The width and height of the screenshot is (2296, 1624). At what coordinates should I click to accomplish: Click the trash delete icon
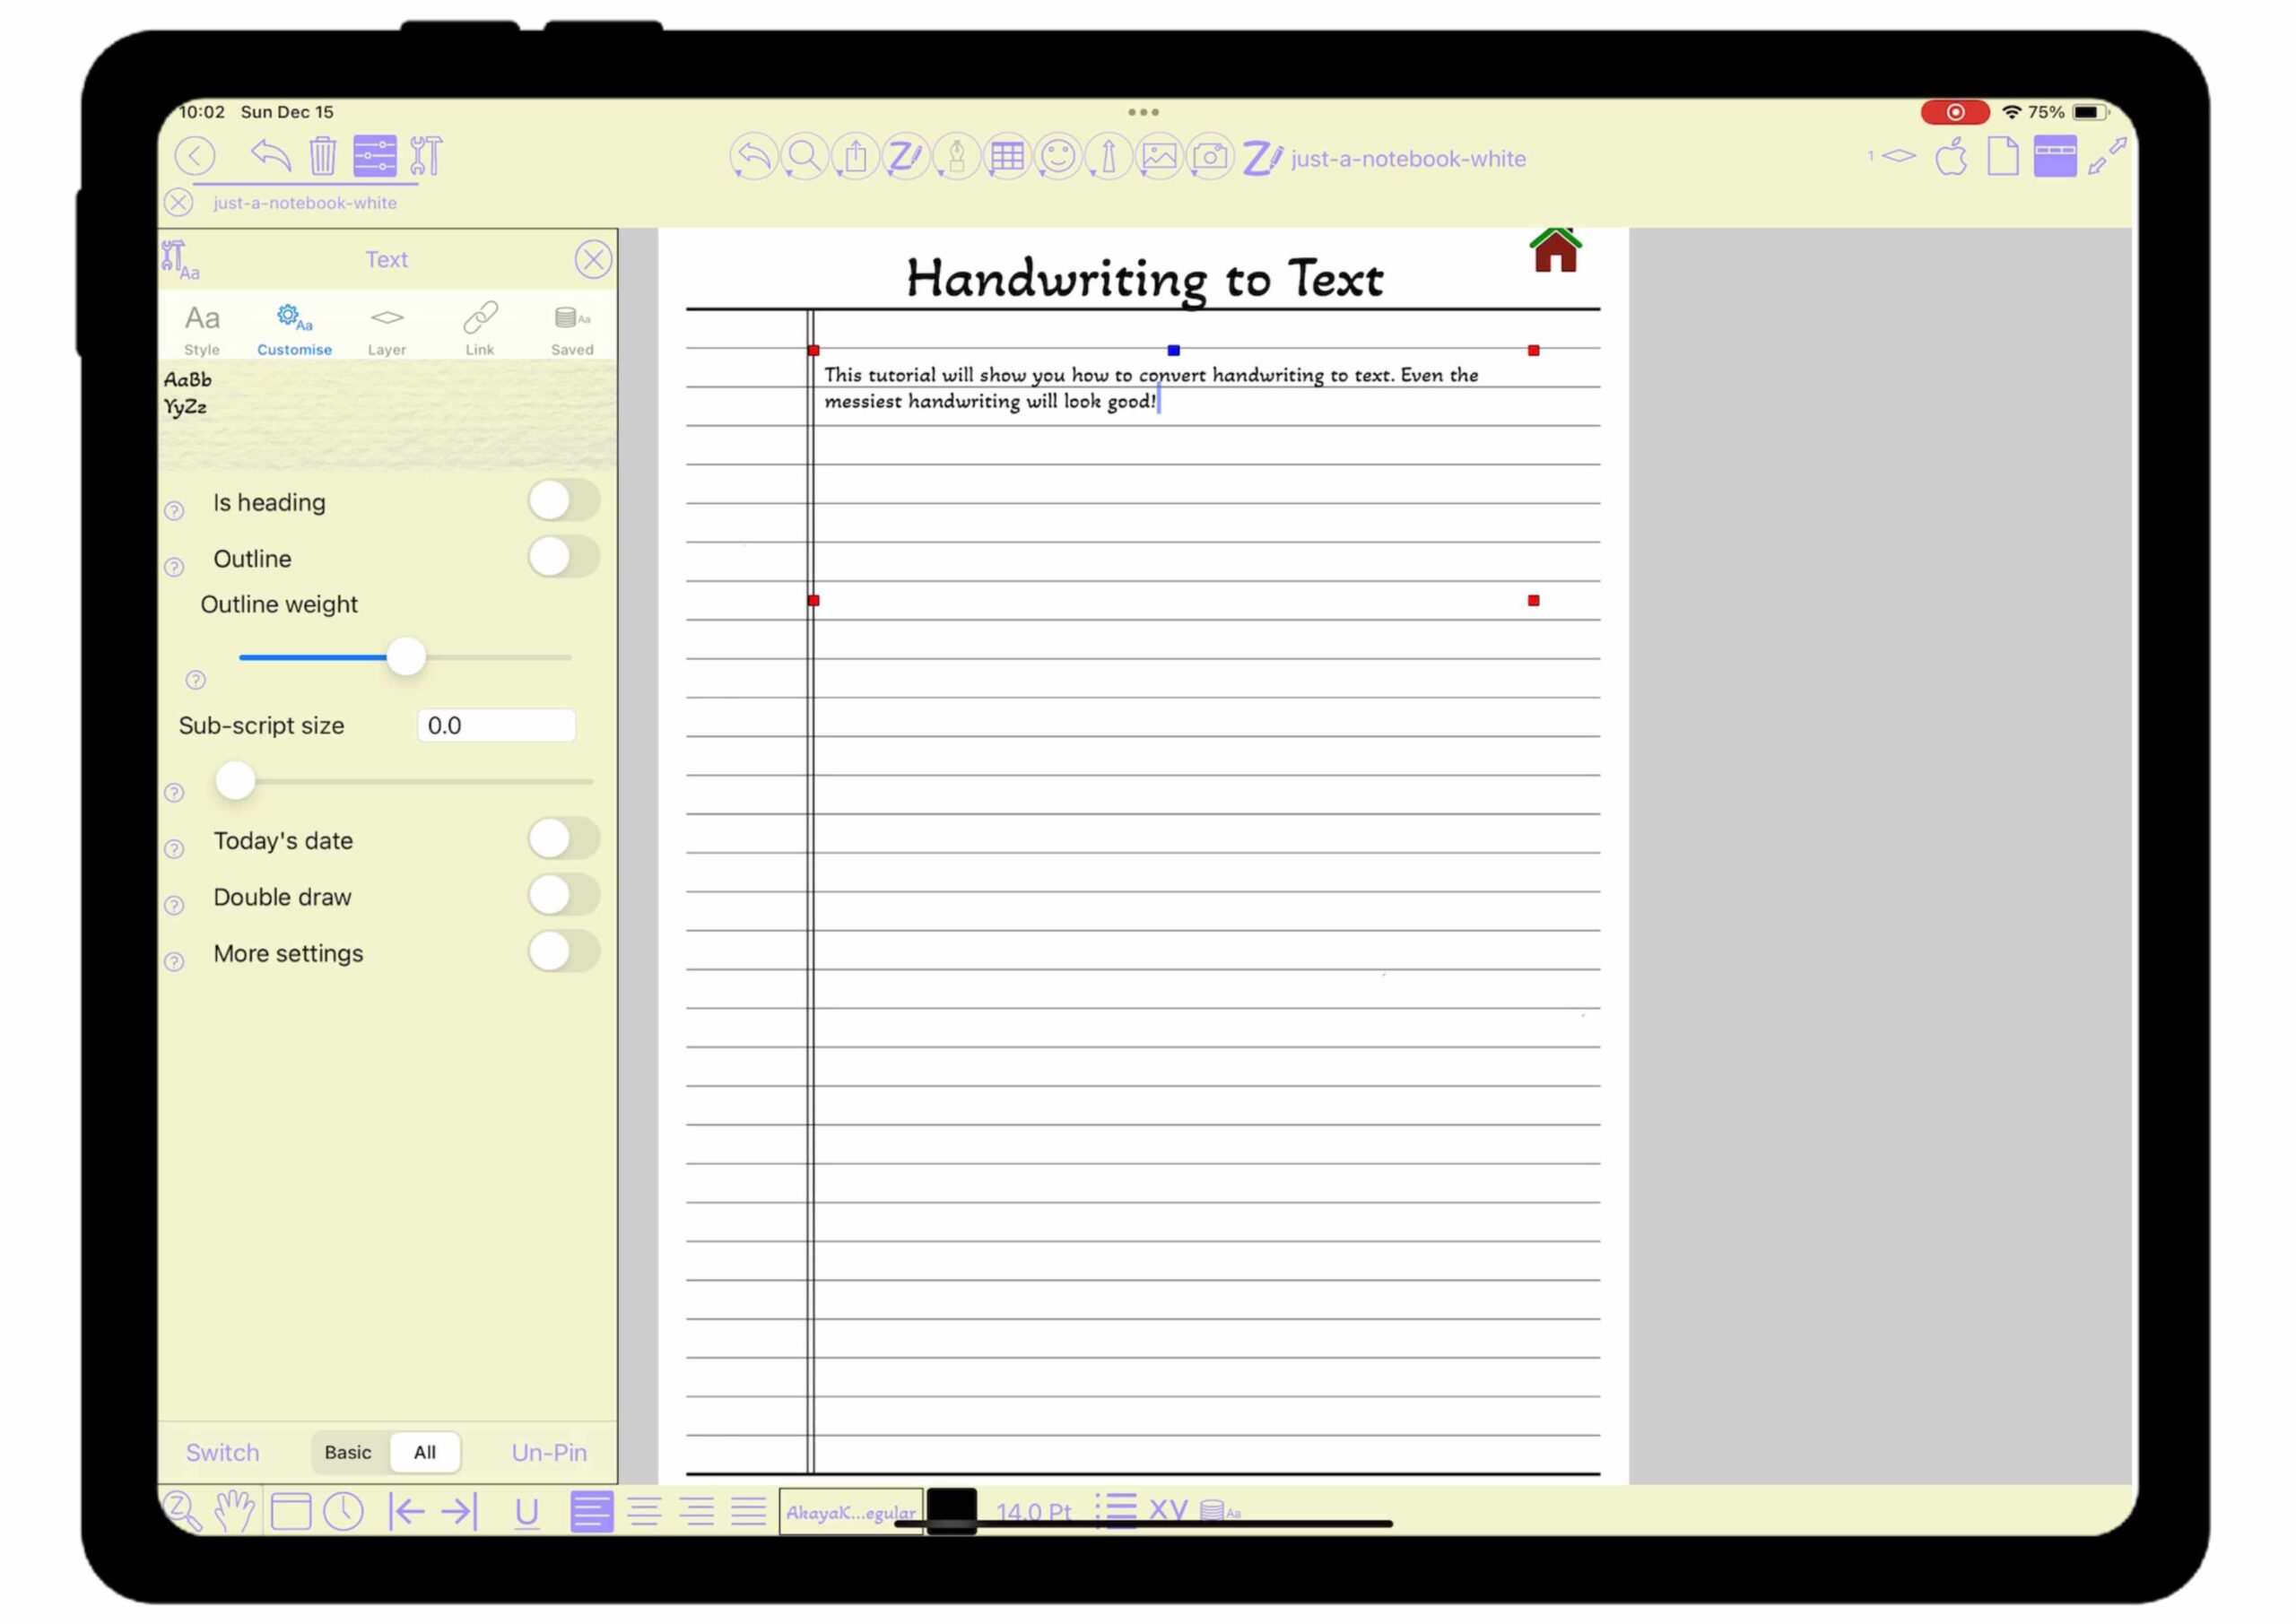[x=322, y=156]
